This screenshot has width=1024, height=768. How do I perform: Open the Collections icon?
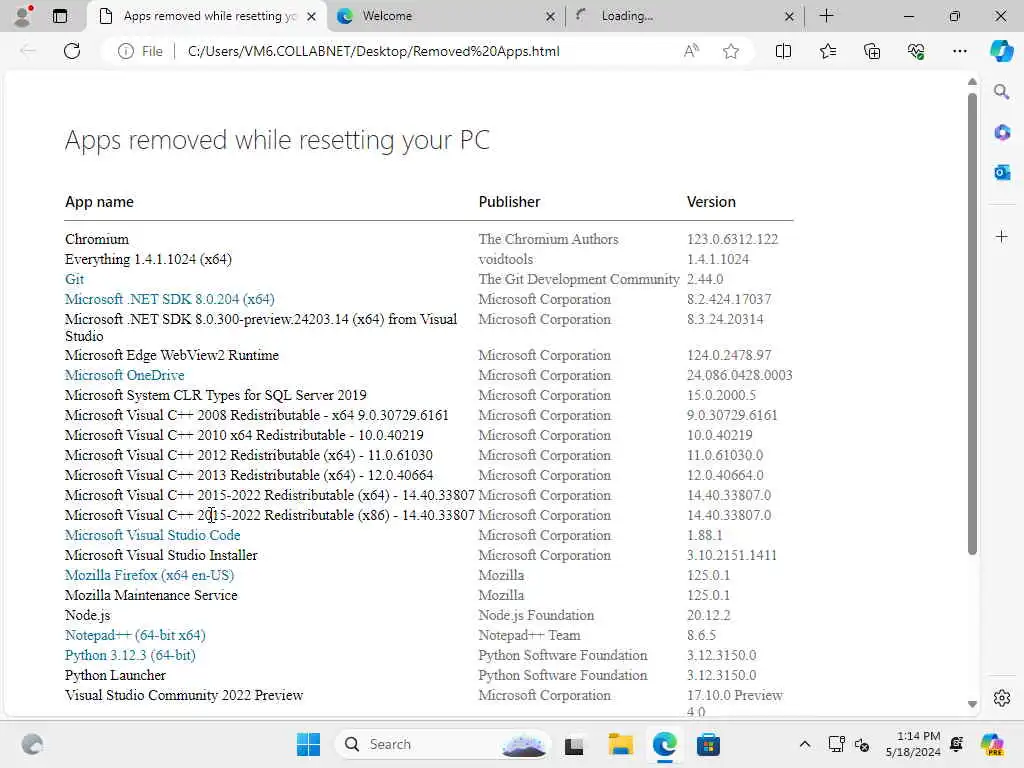pos(872,51)
